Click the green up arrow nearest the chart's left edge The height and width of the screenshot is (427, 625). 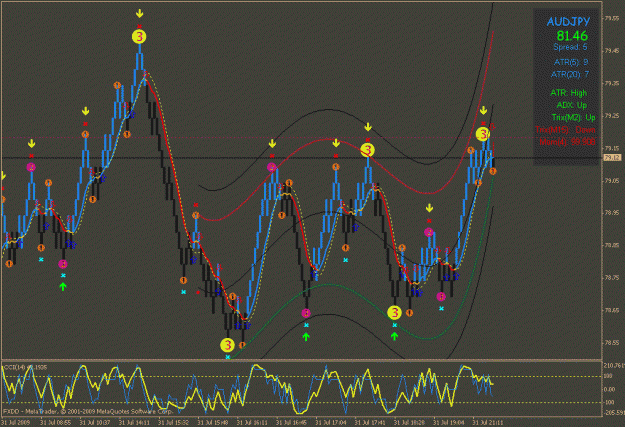click(63, 286)
